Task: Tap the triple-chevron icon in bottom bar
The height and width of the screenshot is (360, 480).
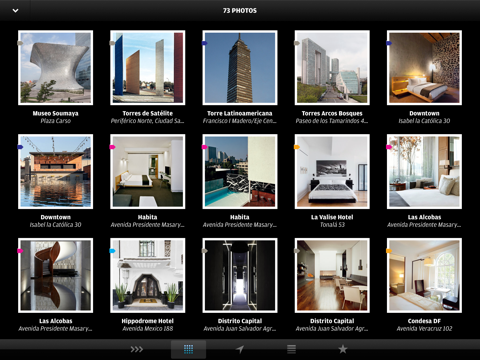Action: pyautogui.click(x=137, y=349)
